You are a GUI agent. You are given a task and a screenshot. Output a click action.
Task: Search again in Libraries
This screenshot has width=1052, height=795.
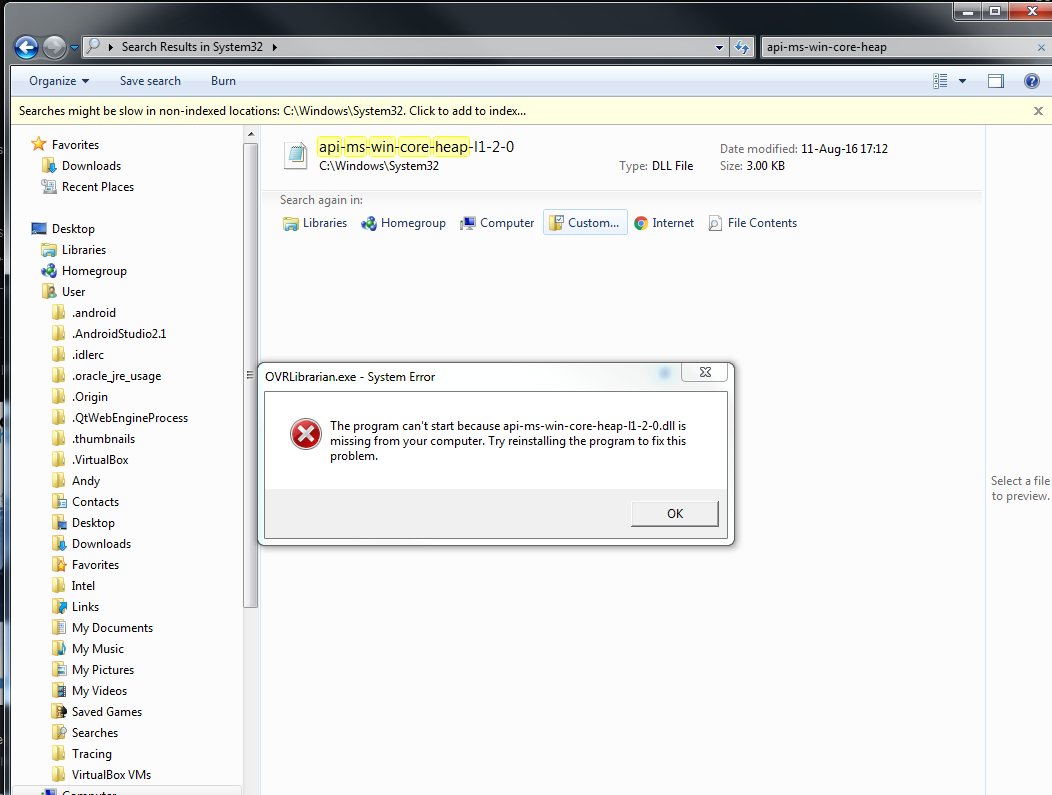click(315, 223)
